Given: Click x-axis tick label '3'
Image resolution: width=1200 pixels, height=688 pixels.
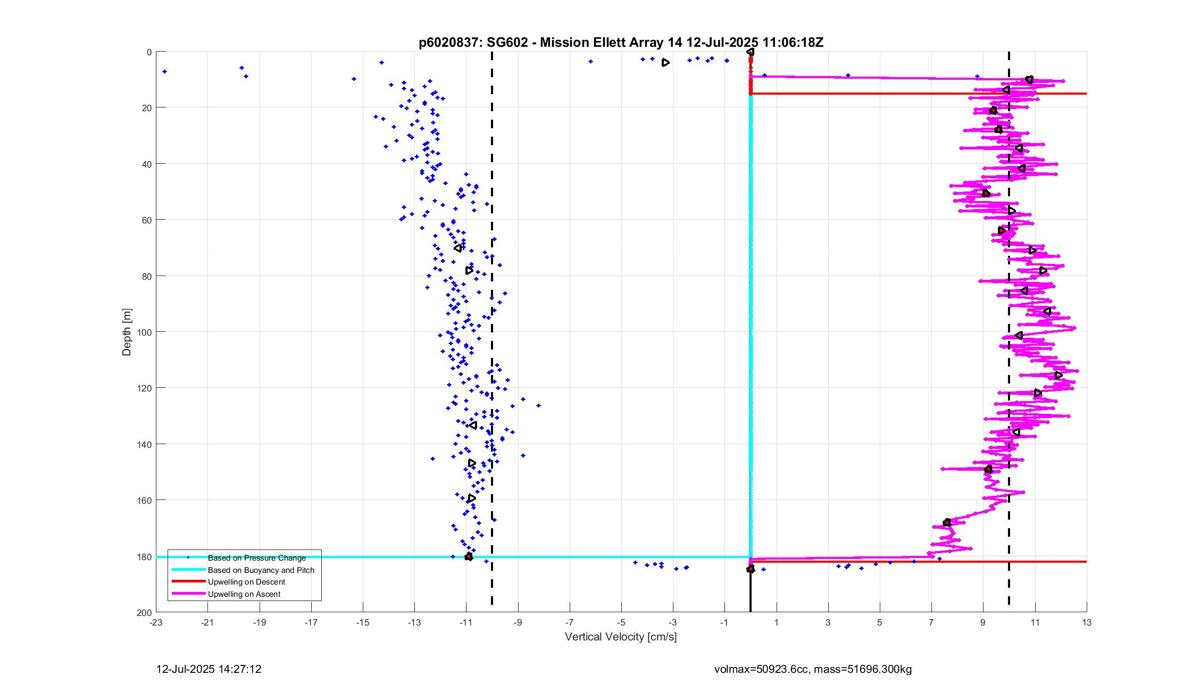Looking at the screenshot, I should point(828,623).
